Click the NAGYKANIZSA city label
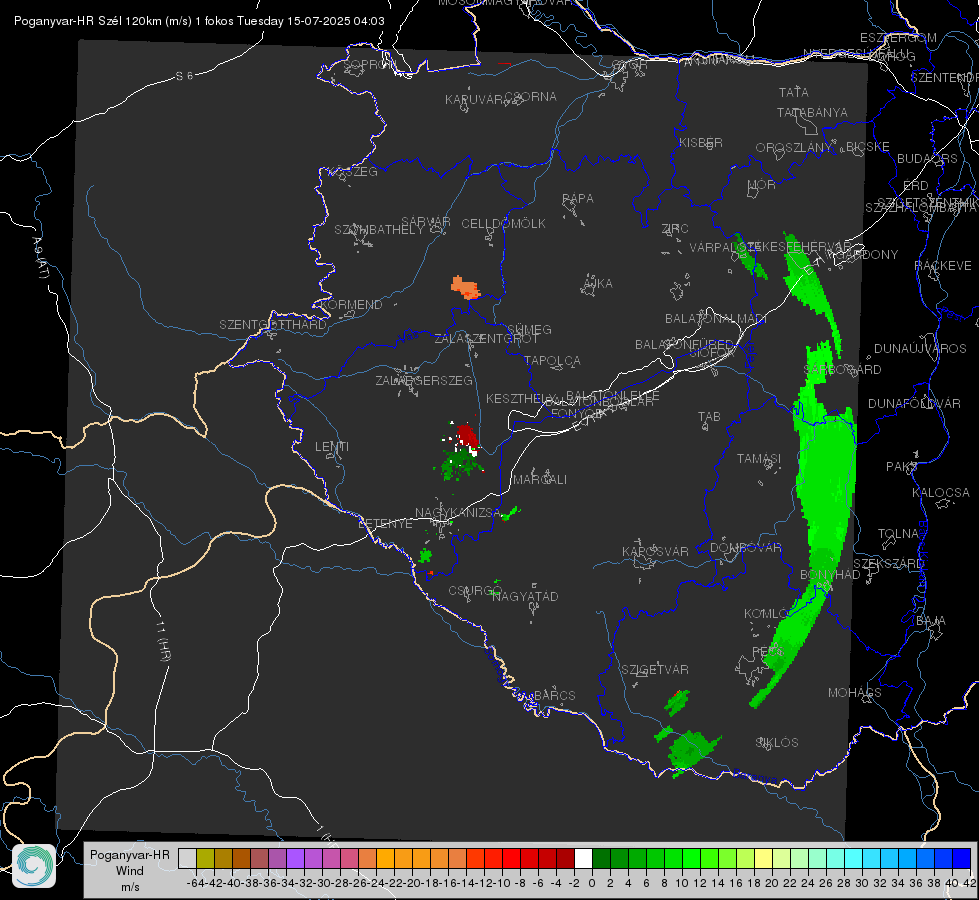 pyautogui.click(x=458, y=513)
